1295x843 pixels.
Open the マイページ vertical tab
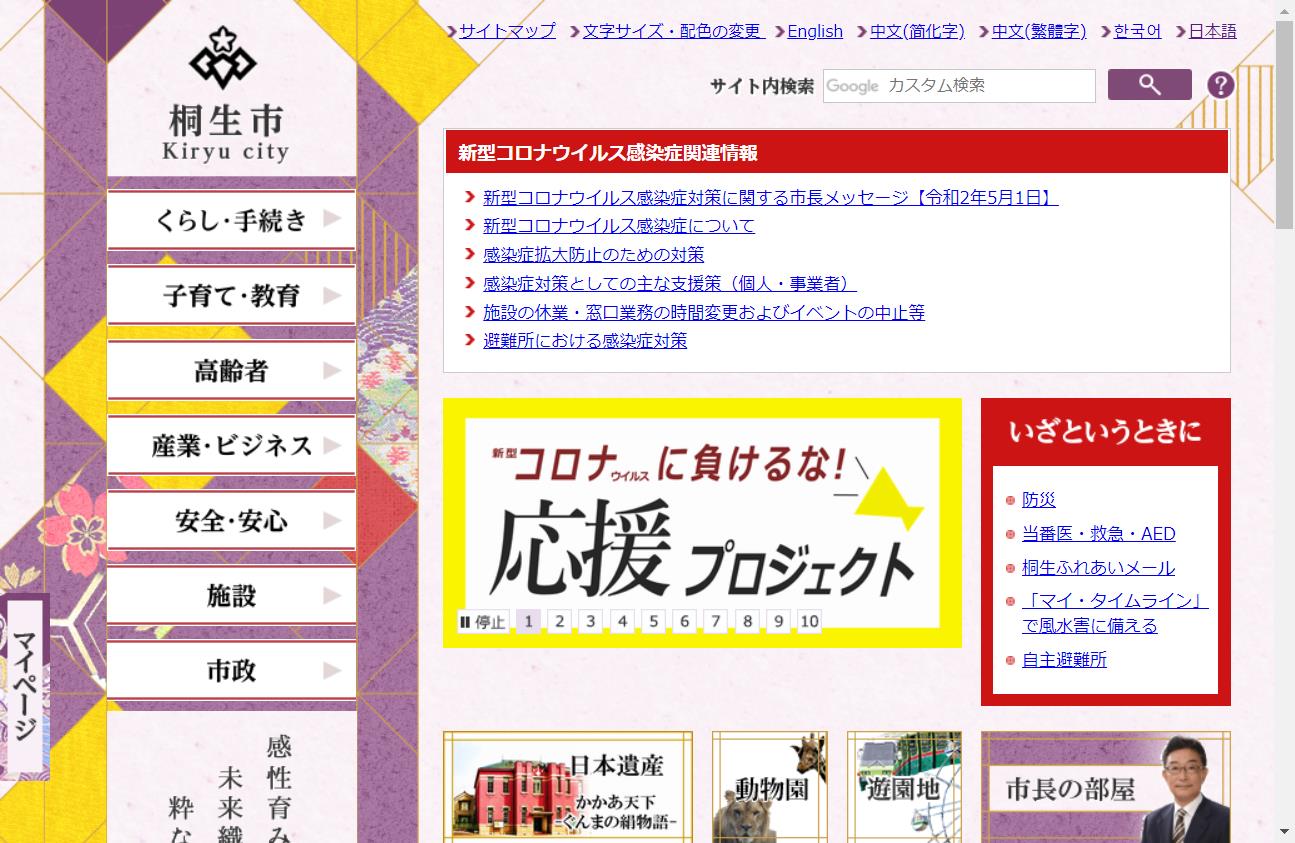(24, 690)
